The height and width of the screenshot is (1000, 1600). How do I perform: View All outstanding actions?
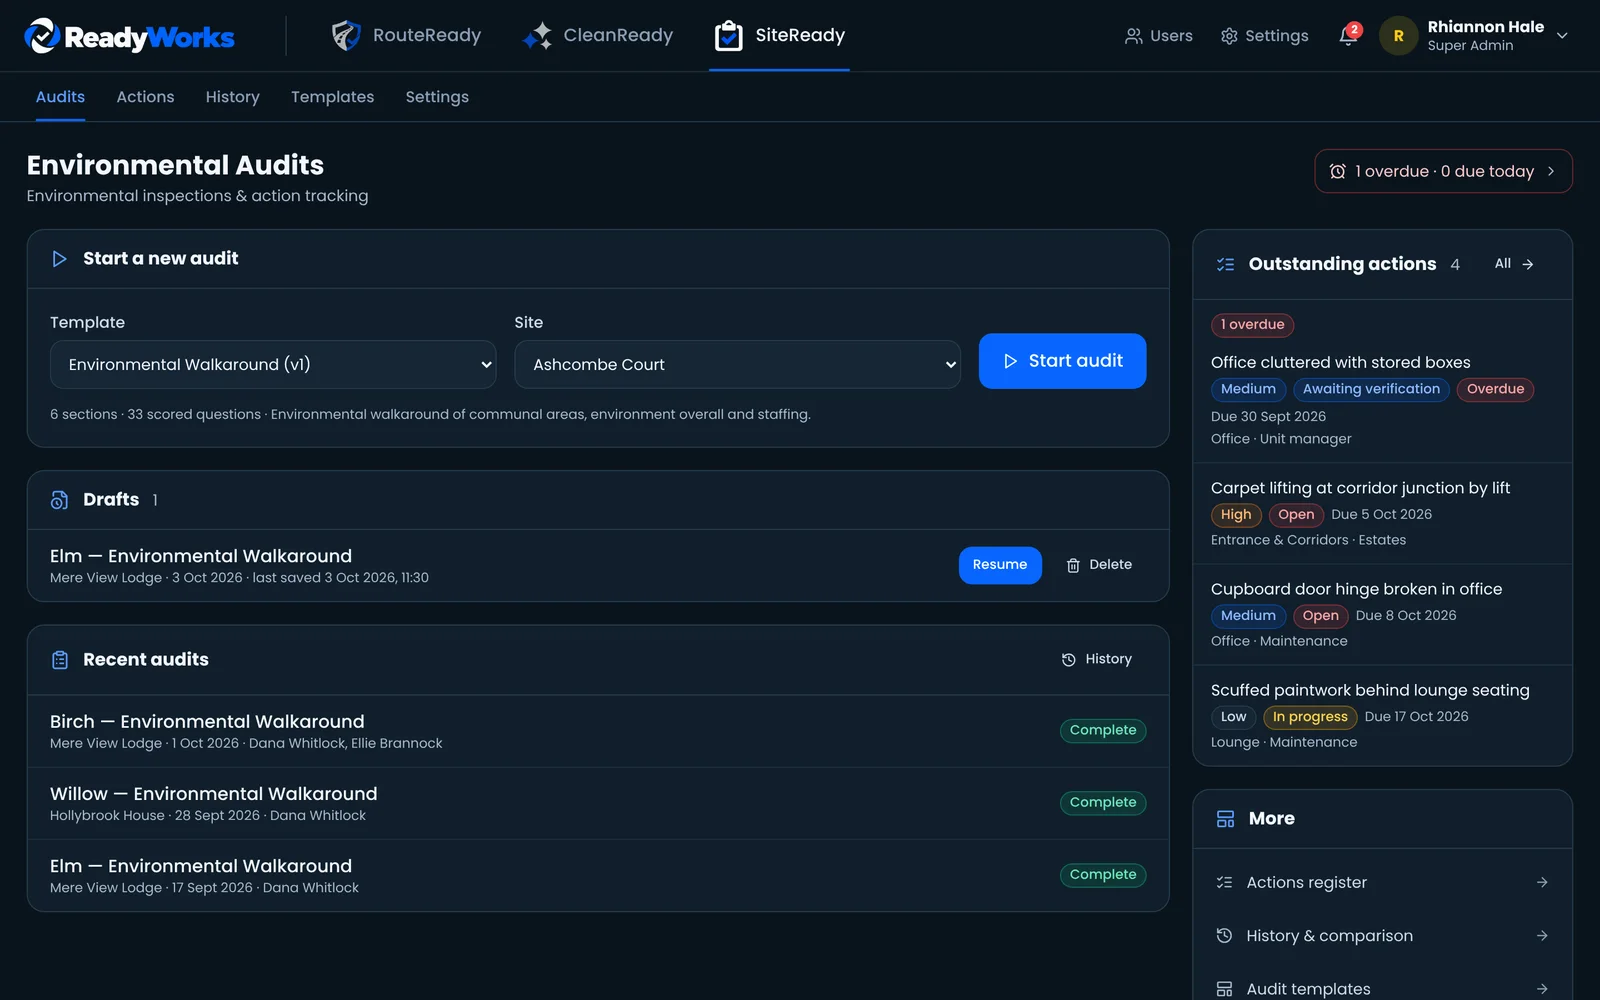coord(1514,264)
